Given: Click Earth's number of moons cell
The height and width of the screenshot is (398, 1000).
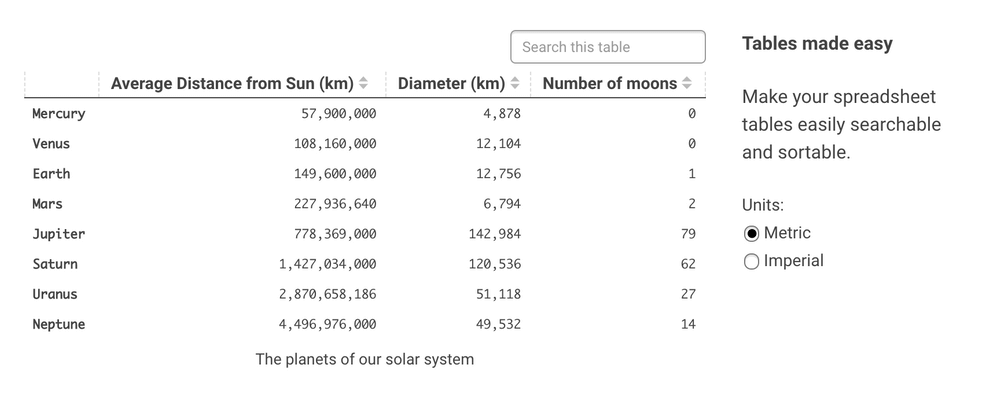Looking at the screenshot, I should (x=618, y=173).
